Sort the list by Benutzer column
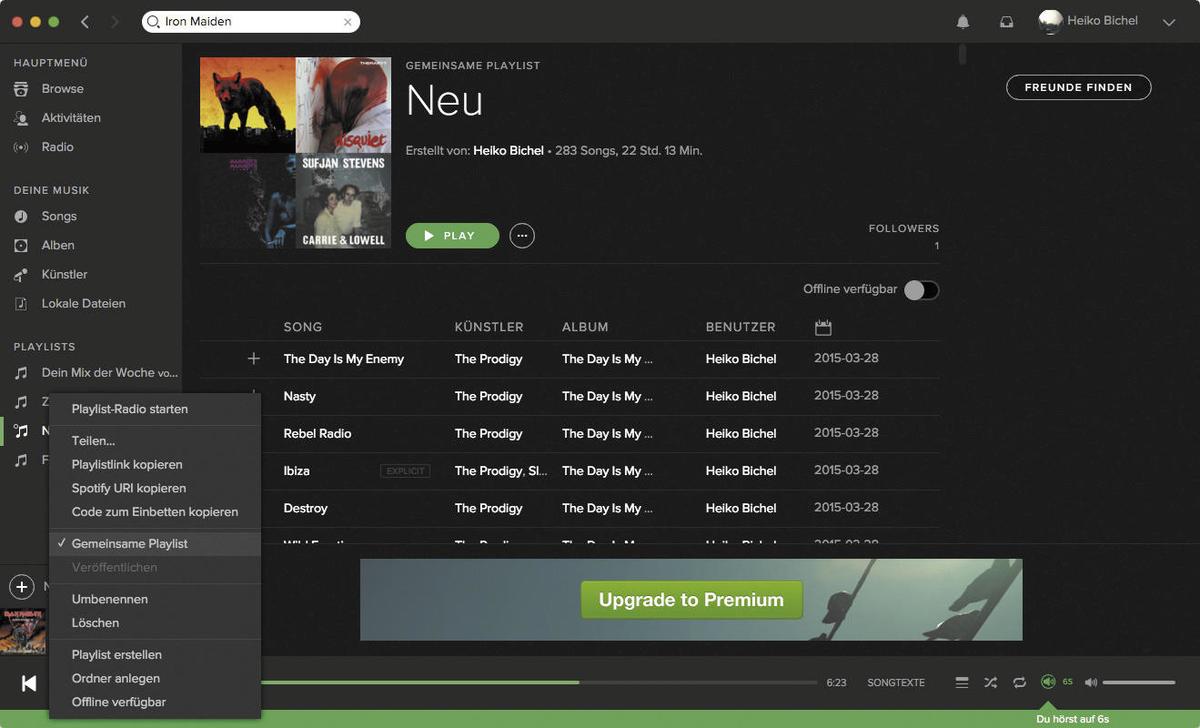Viewport: 1200px width, 728px height. (741, 327)
